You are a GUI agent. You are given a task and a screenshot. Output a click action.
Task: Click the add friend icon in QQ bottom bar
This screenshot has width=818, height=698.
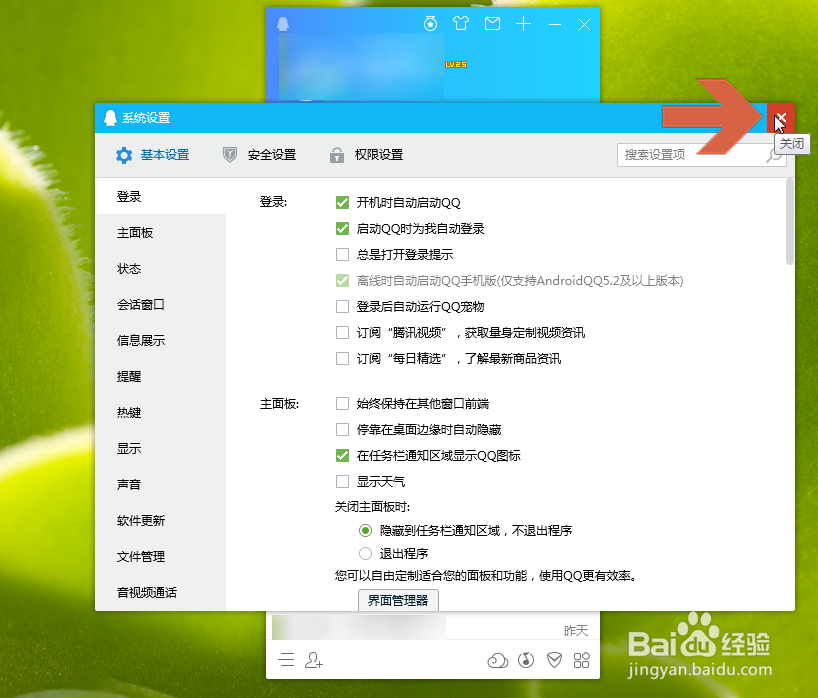[314, 660]
